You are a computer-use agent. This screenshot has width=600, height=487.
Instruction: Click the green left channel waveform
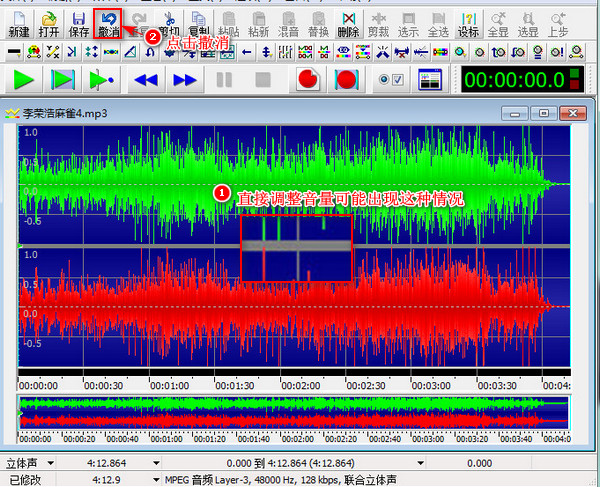pos(294,185)
